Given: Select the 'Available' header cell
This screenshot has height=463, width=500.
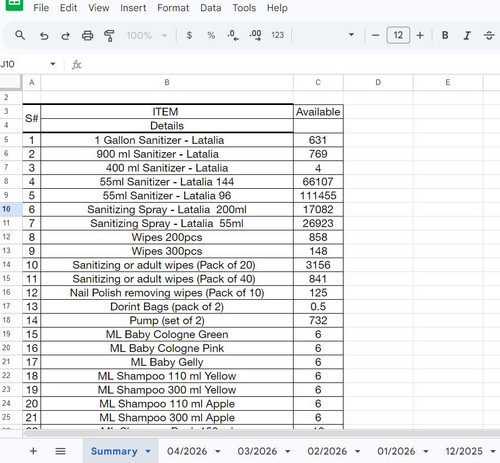Looking at the screenshot, I should (x=318, y=112).
